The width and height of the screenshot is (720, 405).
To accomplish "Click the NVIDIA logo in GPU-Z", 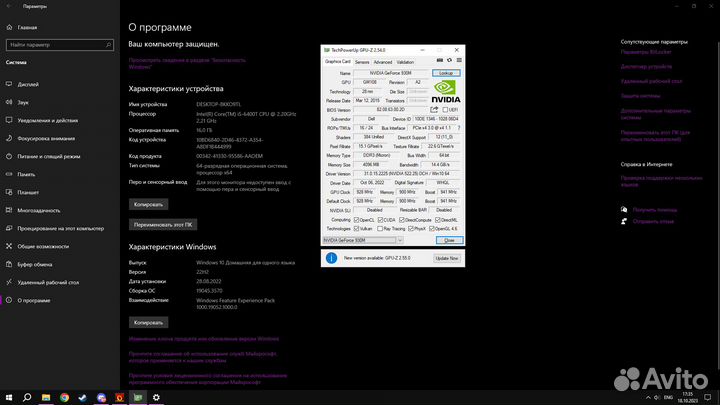I will coord(445,91).
